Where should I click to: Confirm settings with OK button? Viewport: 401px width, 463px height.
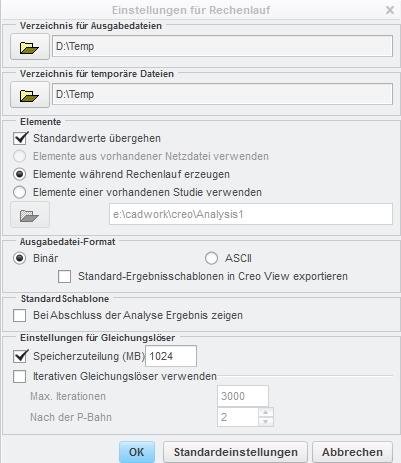[137, 452]
